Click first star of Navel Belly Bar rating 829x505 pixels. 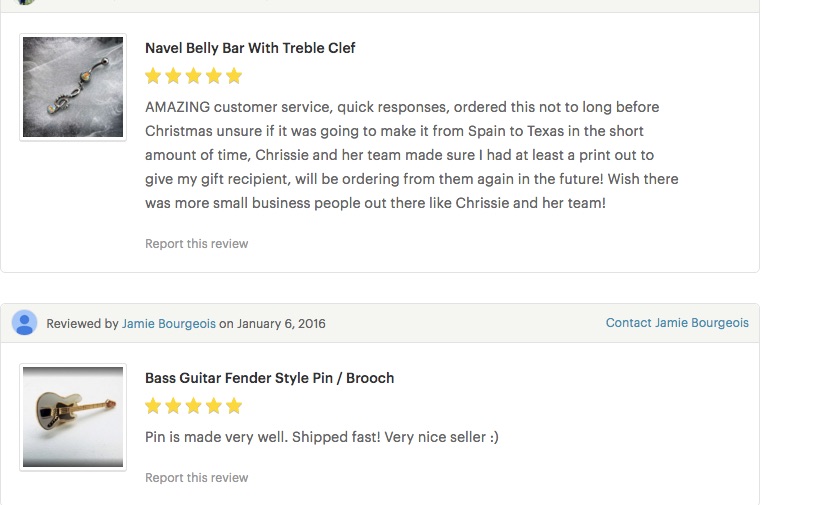coord(153,76)
